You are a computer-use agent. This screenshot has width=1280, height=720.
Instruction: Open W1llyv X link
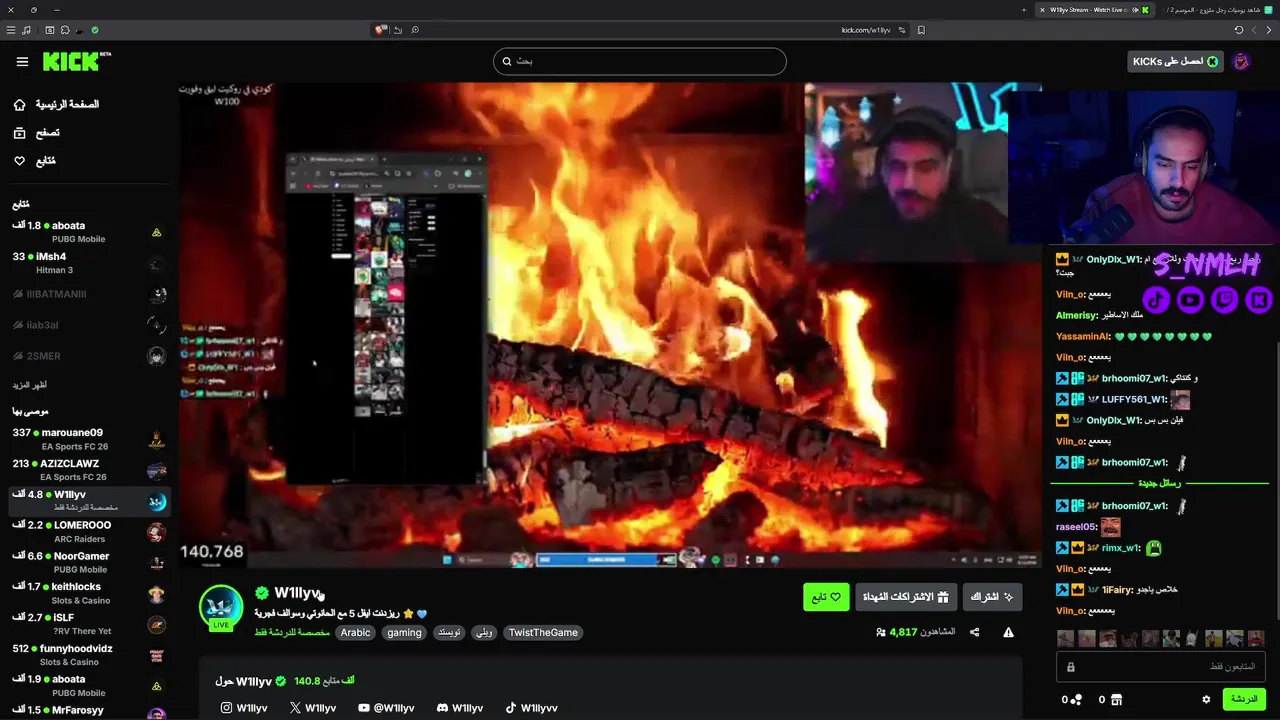coord(312,708)
